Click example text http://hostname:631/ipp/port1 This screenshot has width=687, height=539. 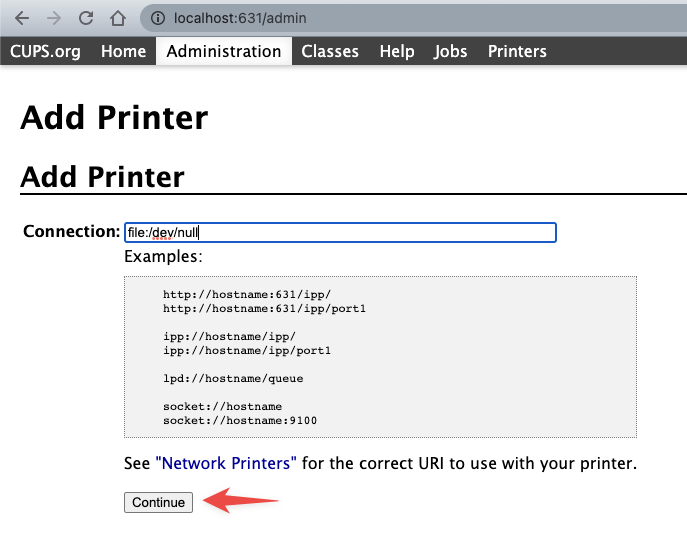click(x=265, y=309)
